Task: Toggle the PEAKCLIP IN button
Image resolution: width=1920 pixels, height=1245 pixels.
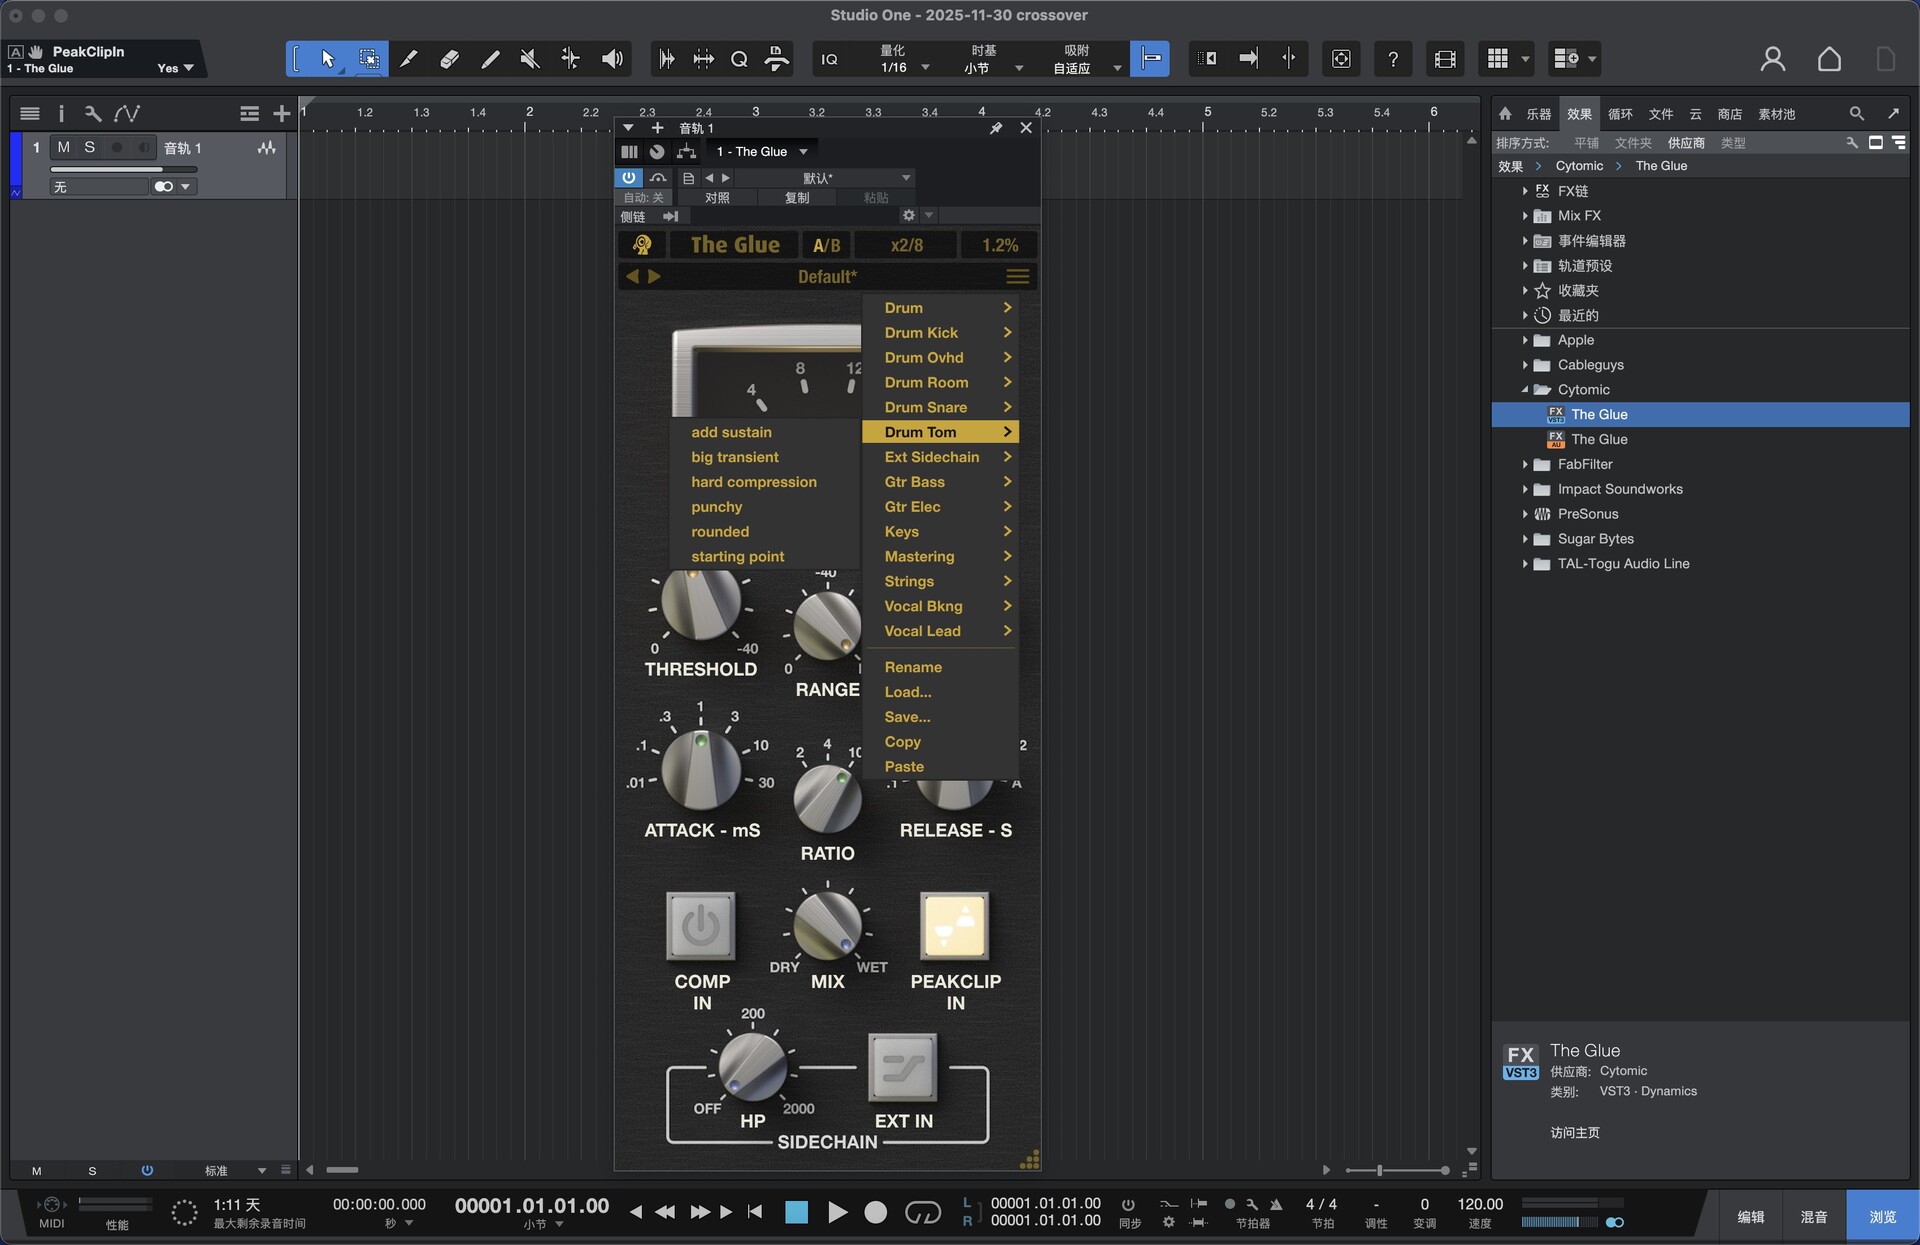Action: point(954,926)
